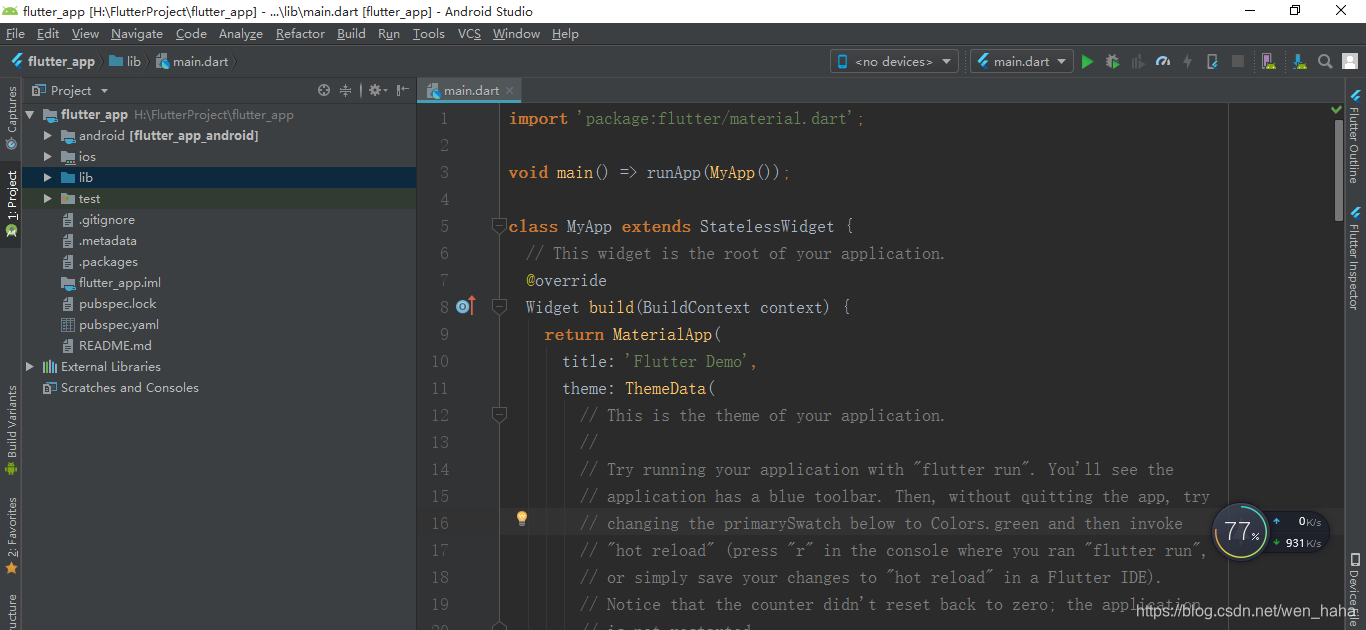The height and width of the screenshot is (630, 1366).
Task: Place cursor on 'Flutter Demo' title string
Action: click(690, 361)
